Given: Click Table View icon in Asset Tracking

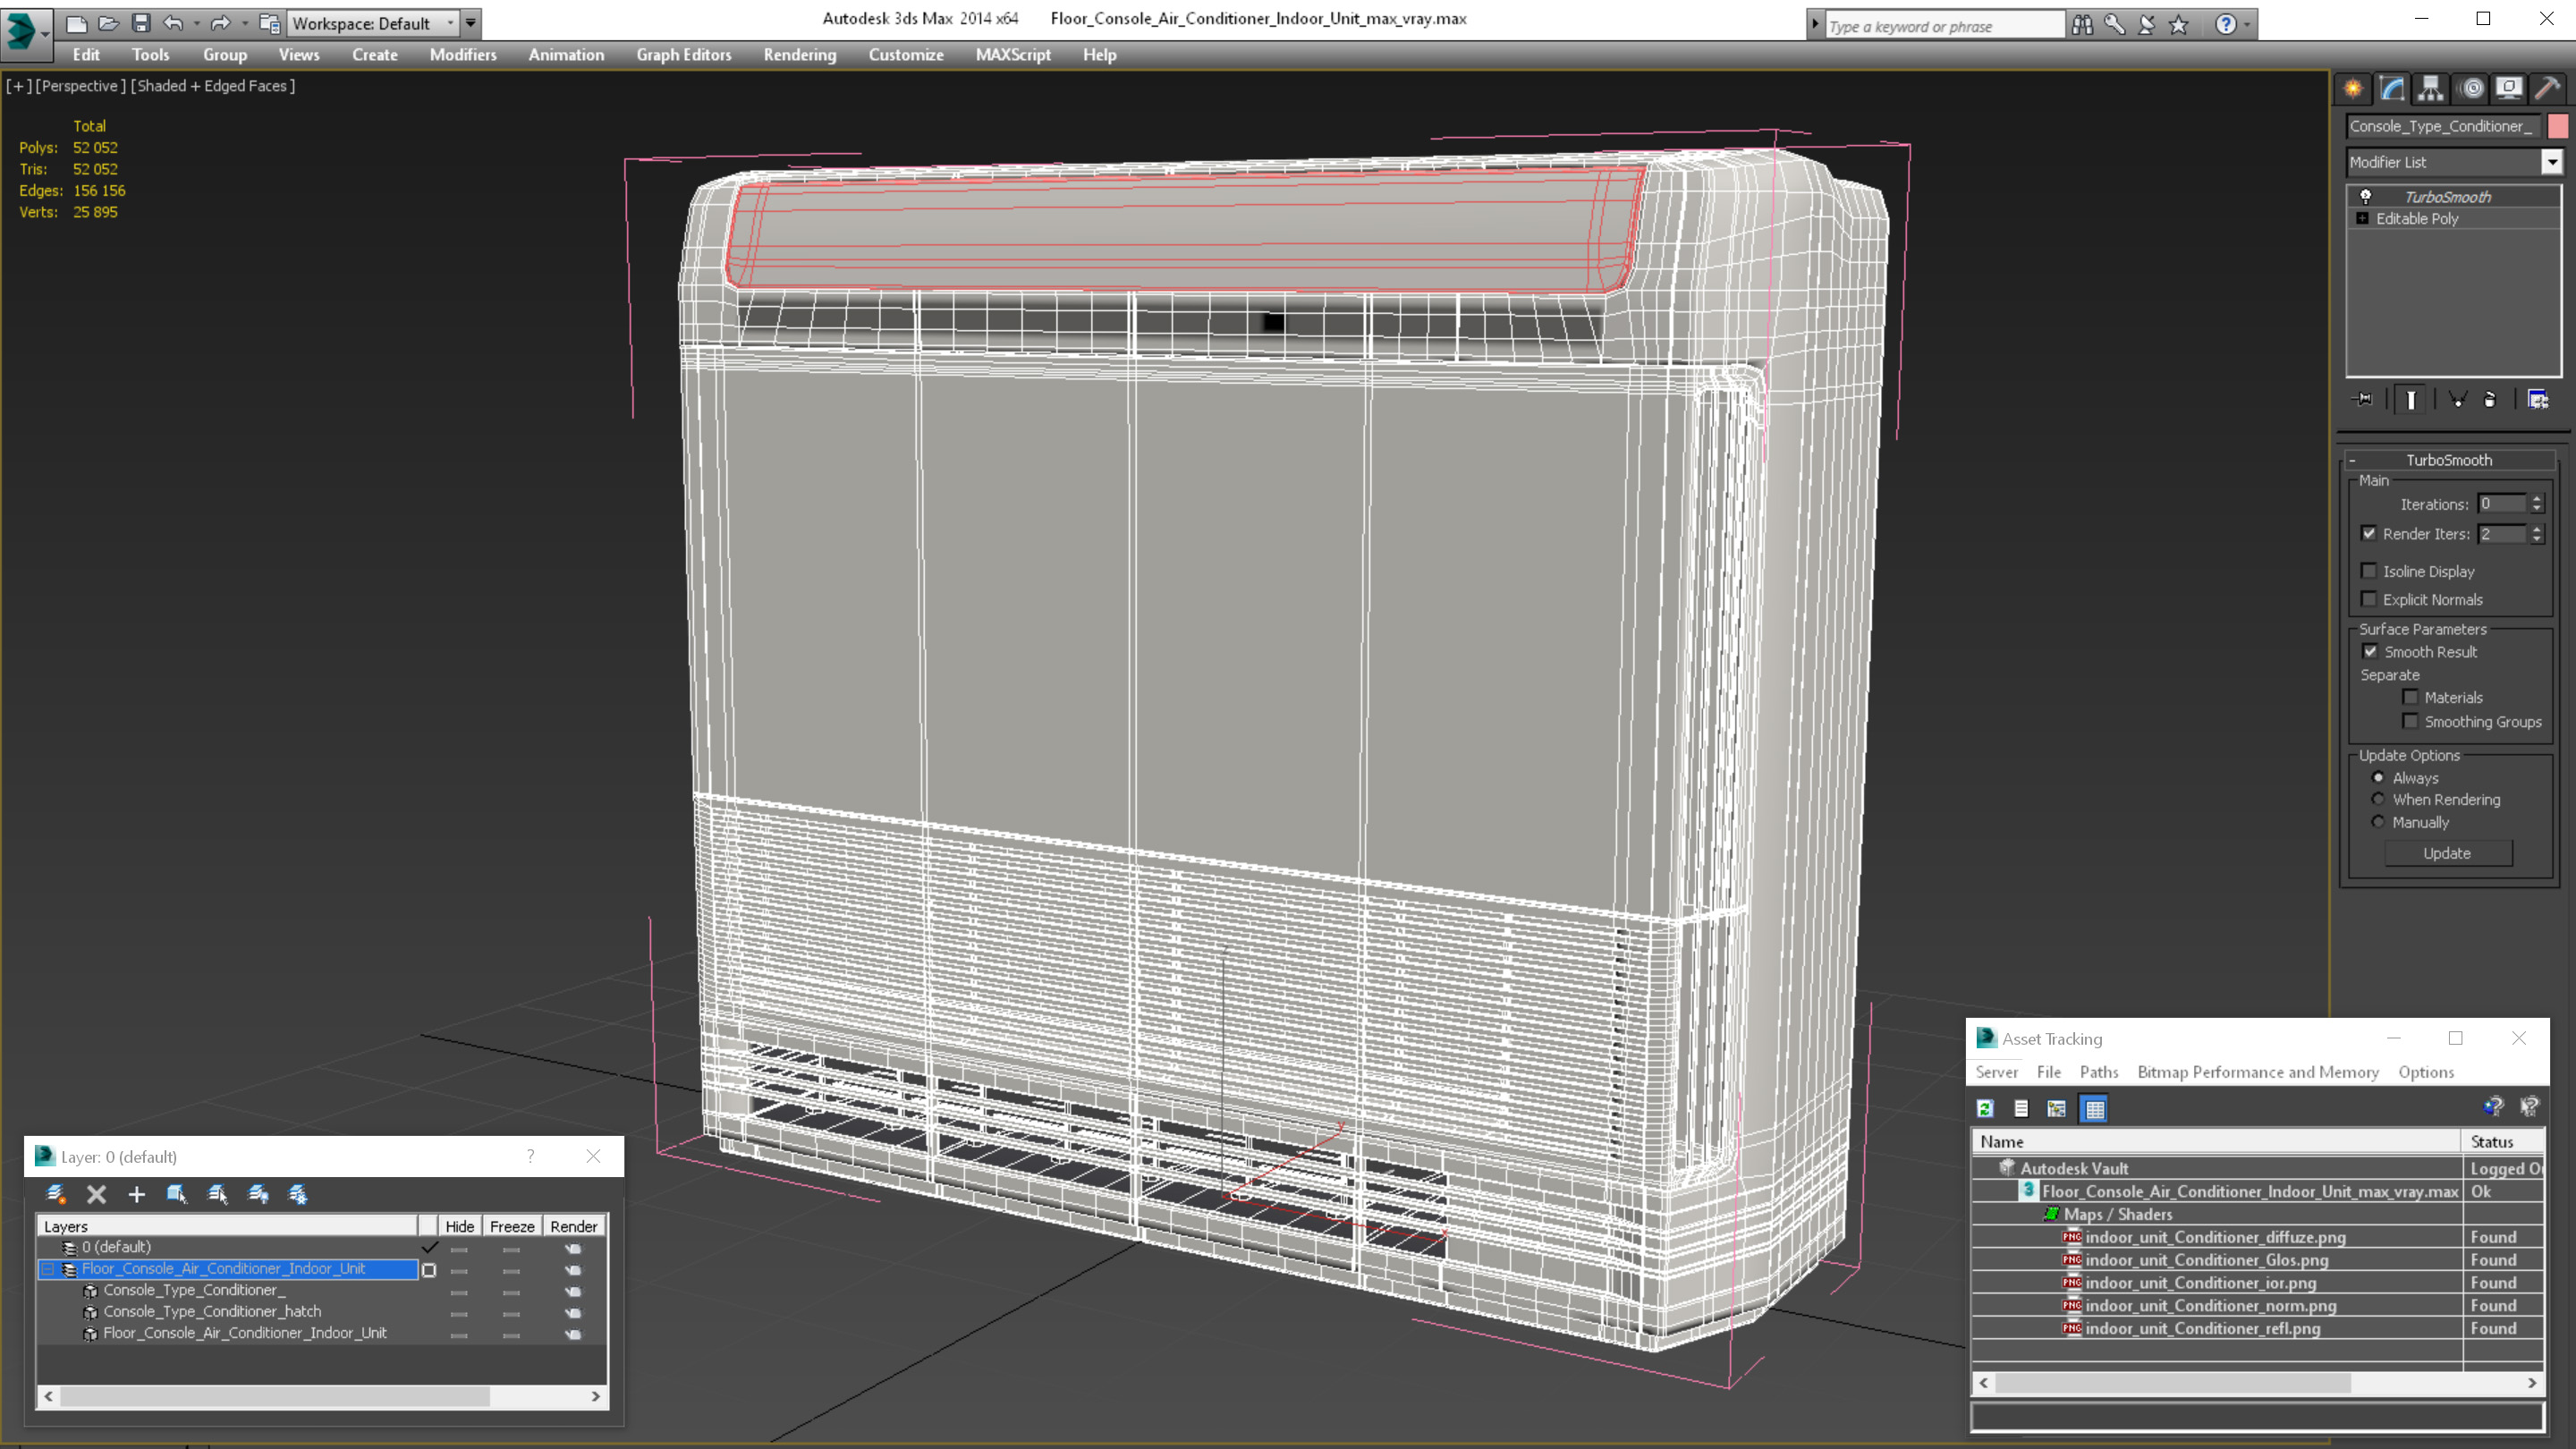Looking at the screenshot, I should tap(2094, 1109).
